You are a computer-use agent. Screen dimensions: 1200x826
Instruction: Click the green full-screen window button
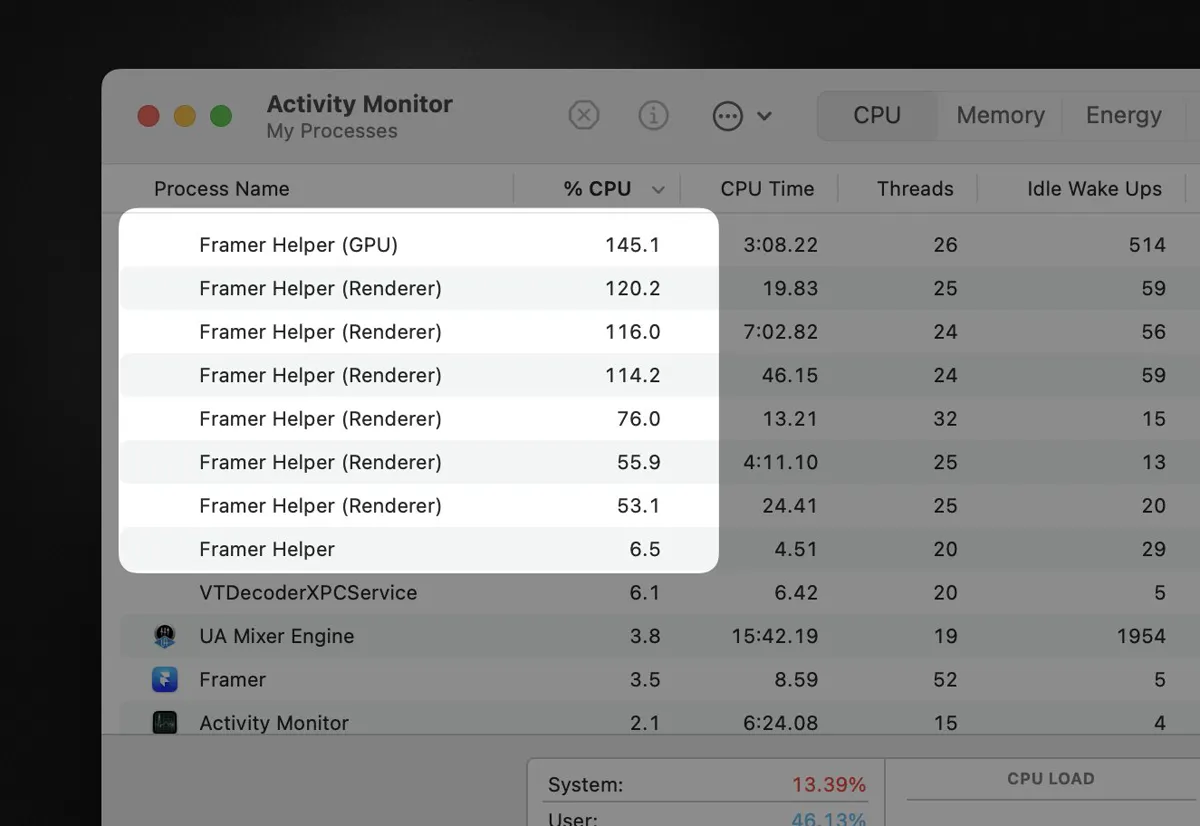coord(221,116)
